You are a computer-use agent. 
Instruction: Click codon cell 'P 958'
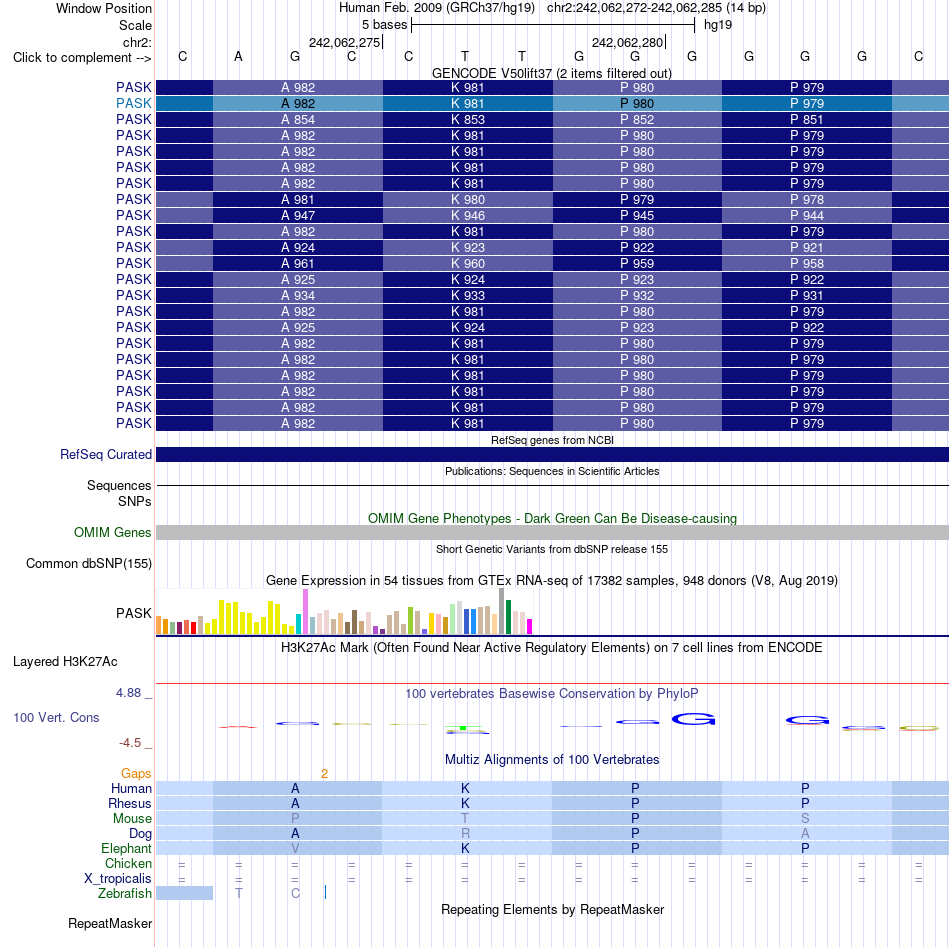tap(807, 264)
